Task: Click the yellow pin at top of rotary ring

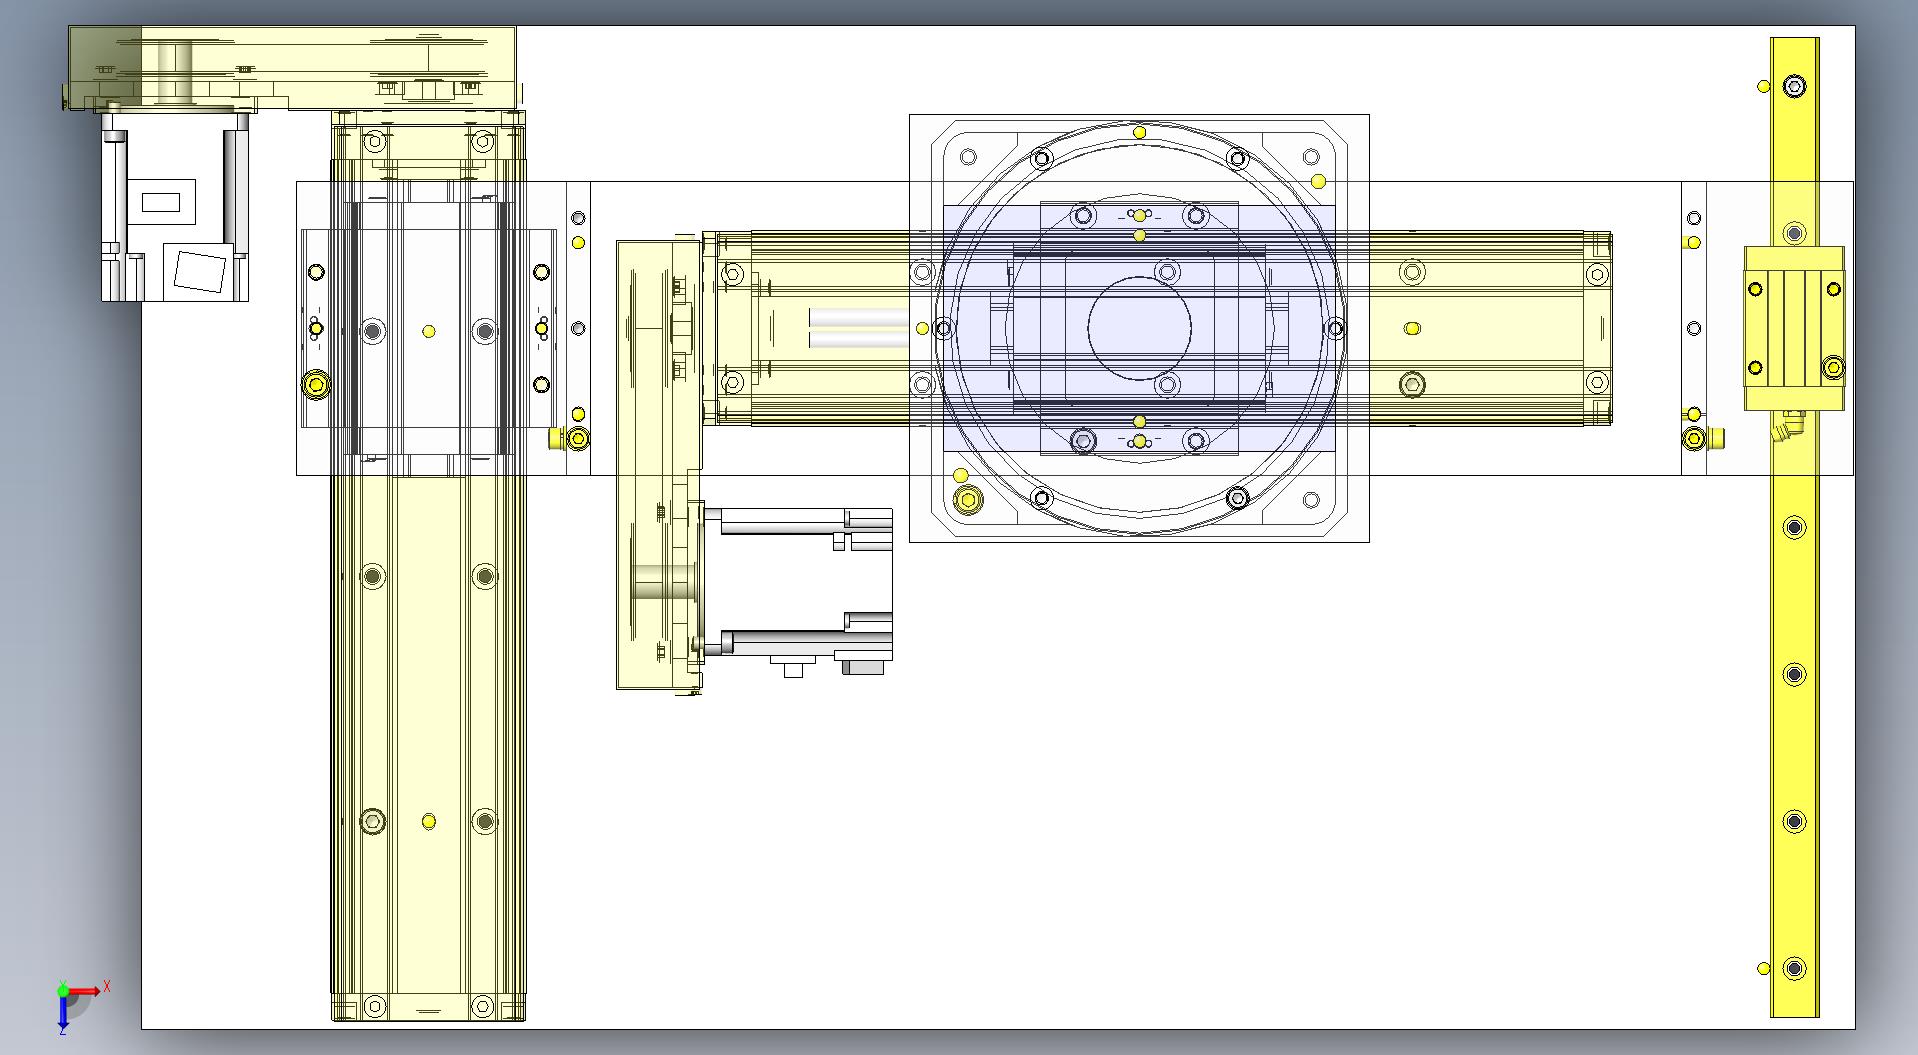Action: coord(1139,132)
